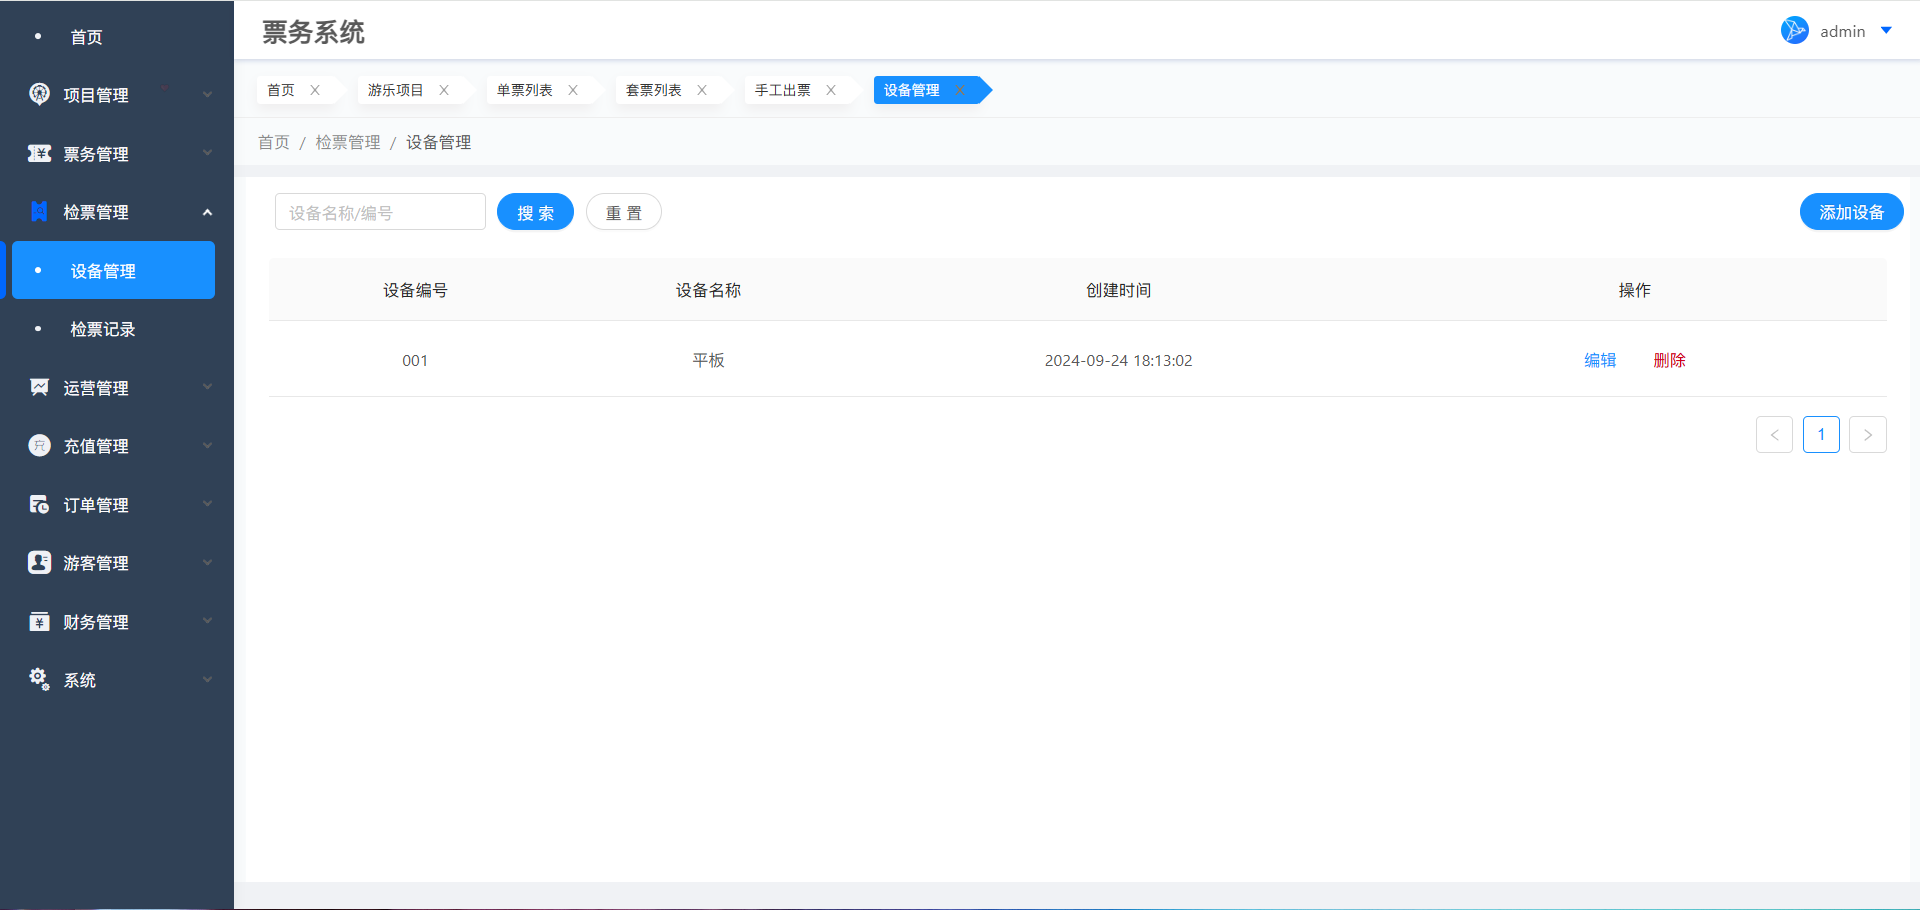The image size is (1920, 910).
Task: Click the 财务管理 yen icon
Action: 39,621
